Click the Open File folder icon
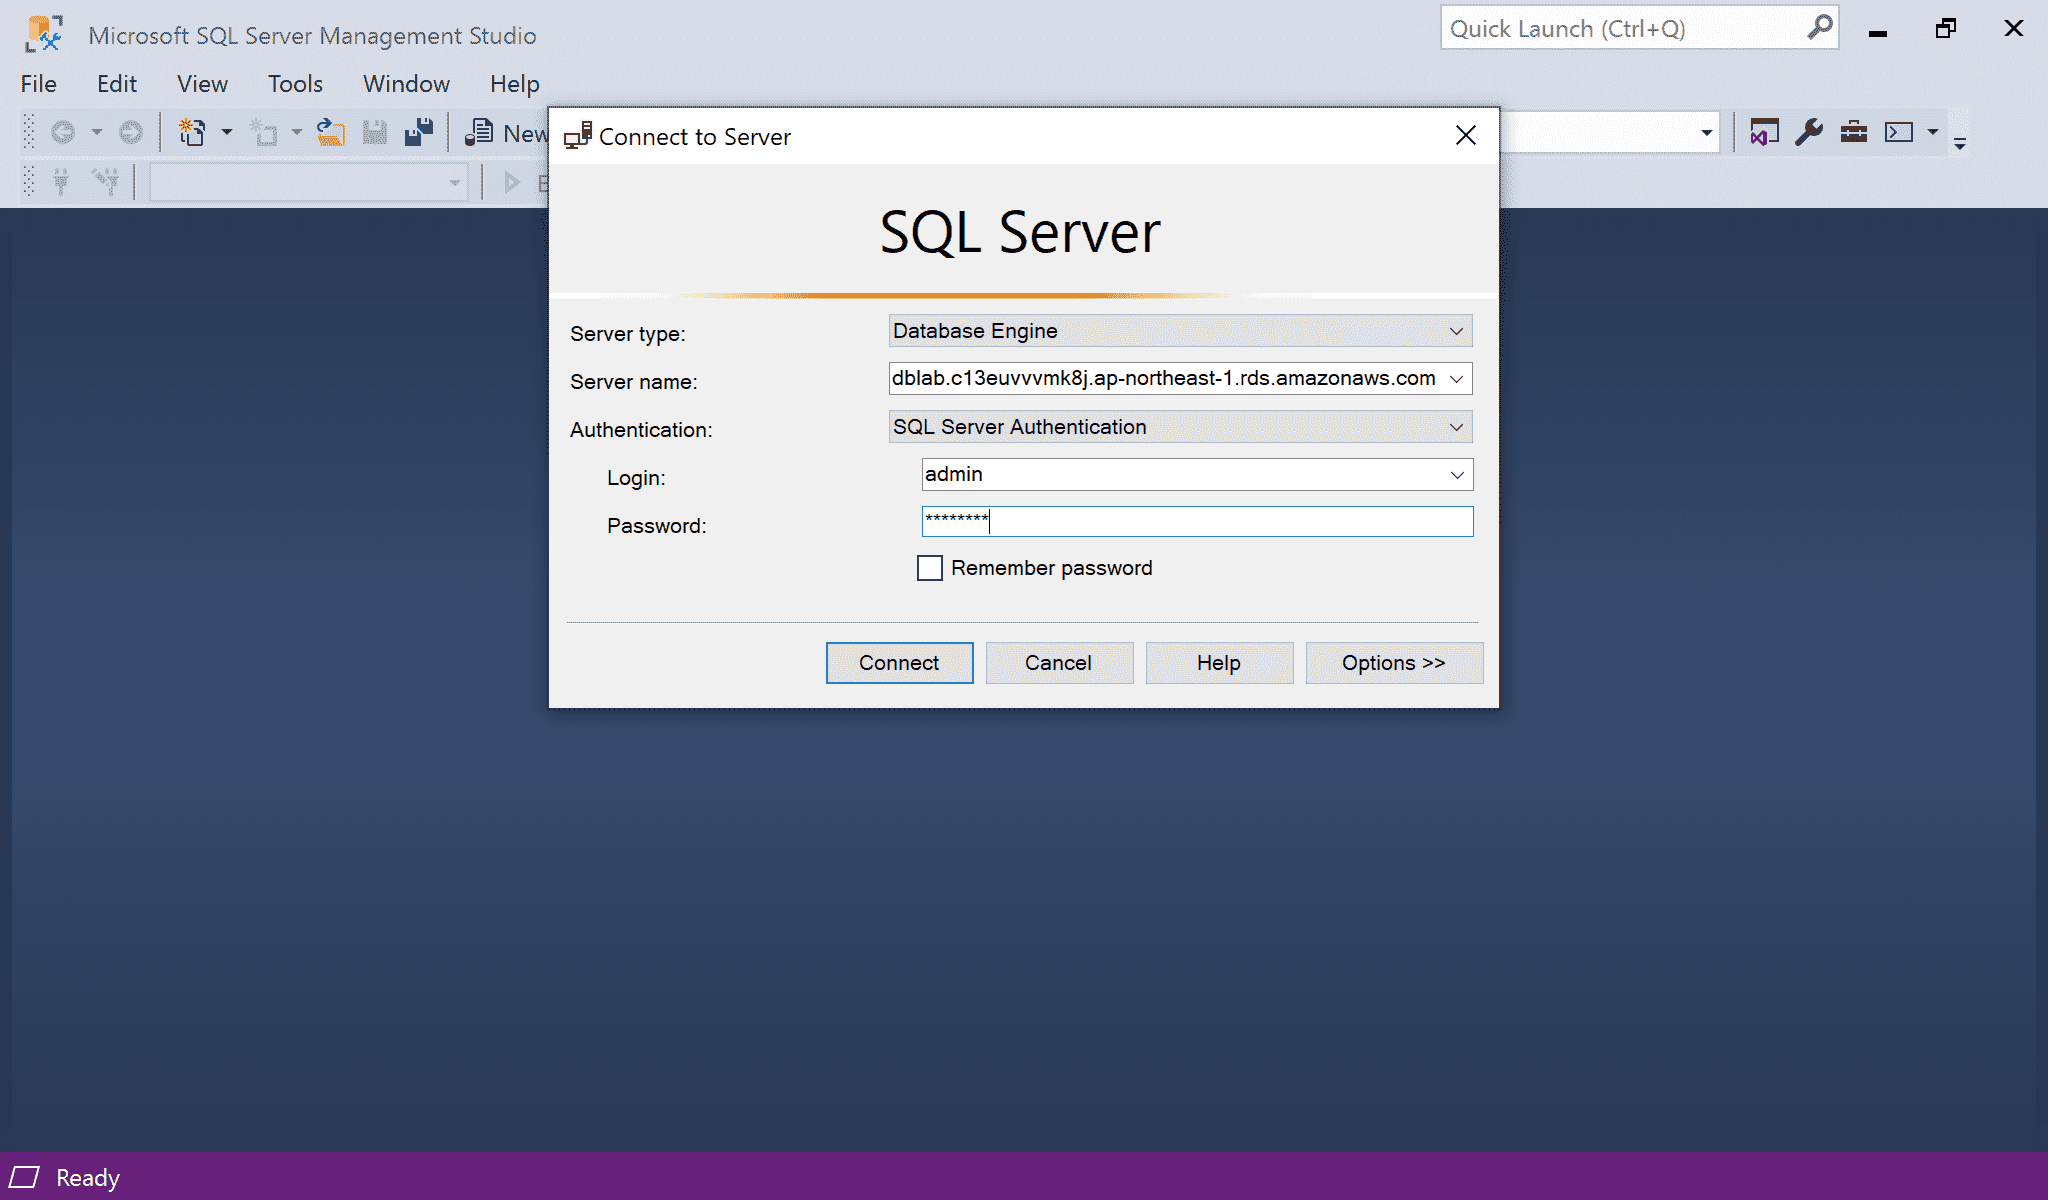2048x1200 pixels. [x=331, y=132]
